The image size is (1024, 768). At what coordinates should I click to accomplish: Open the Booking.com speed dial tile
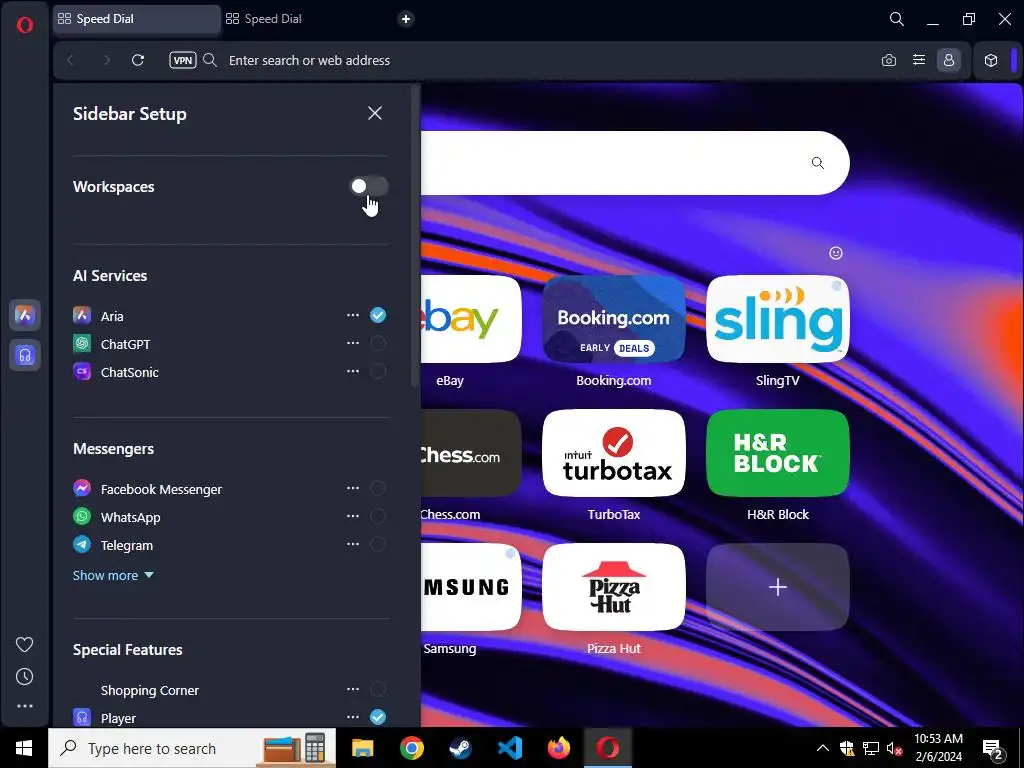(614, 319)
